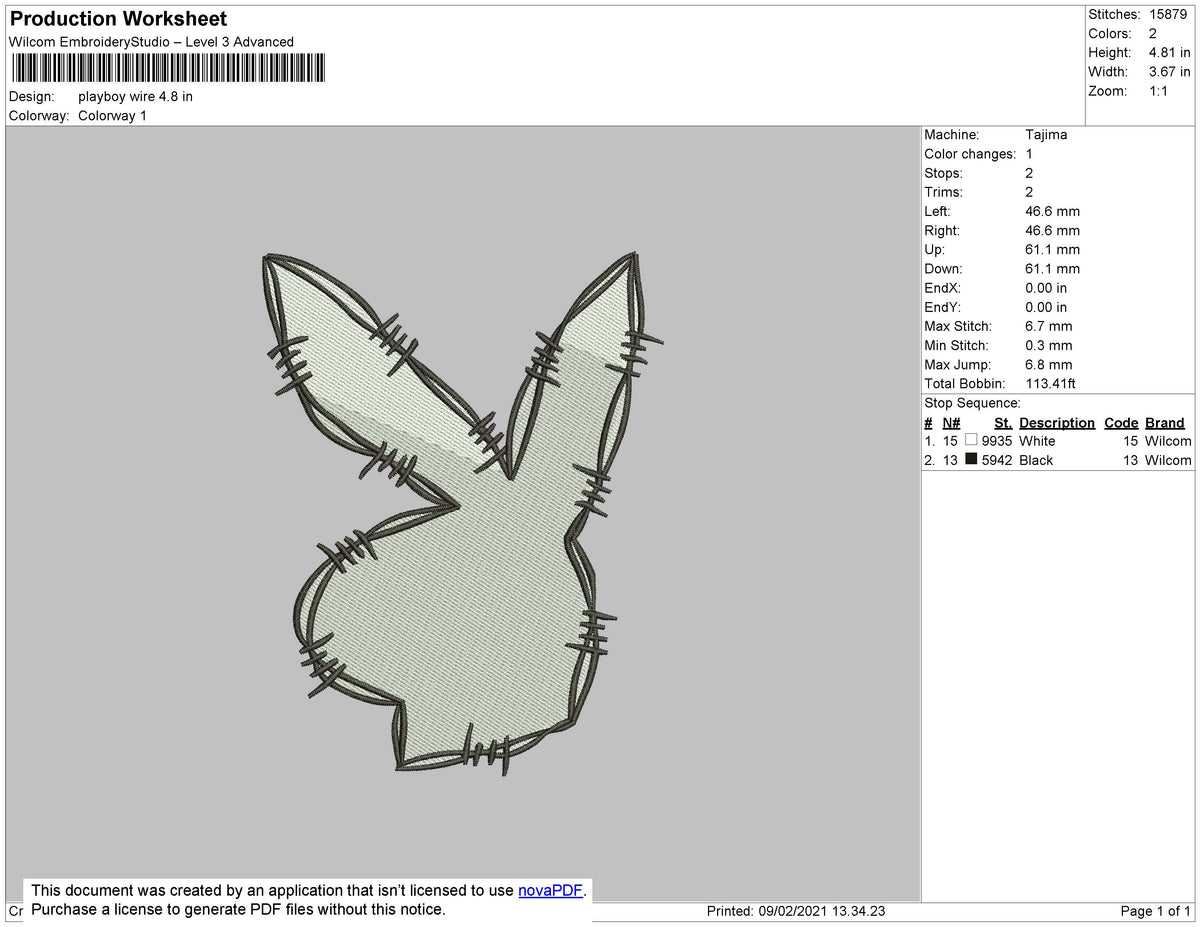Select the Colors value 2
This screenshot has width=1200, height=927.
point(1153,33)
